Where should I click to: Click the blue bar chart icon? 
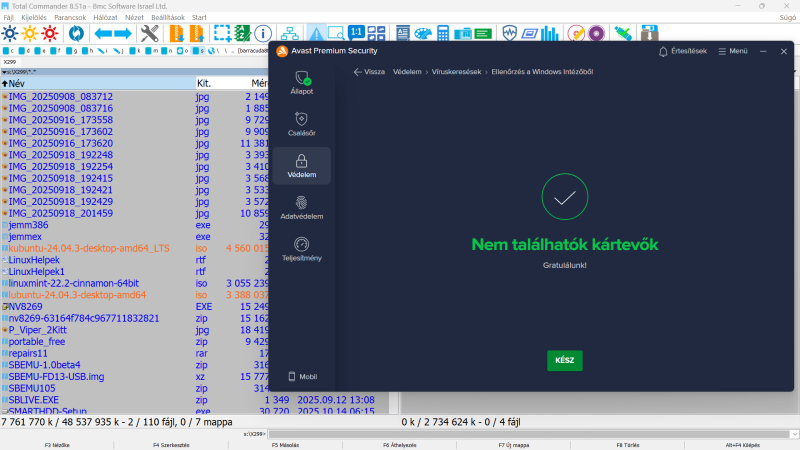[x=549, y=34]
